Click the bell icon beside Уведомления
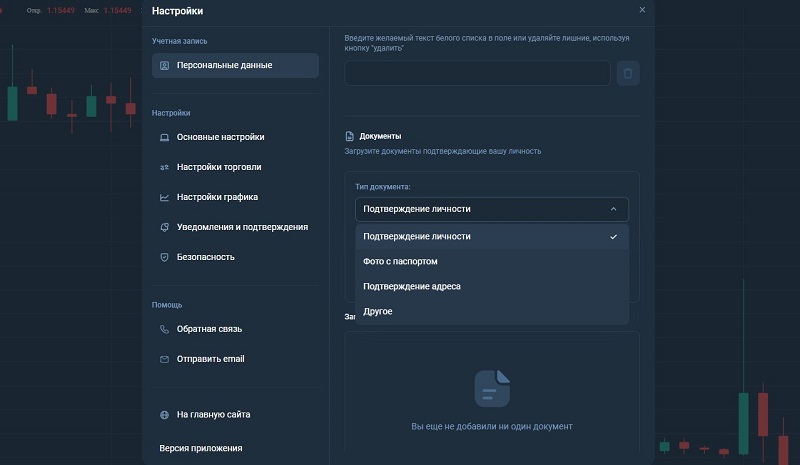This screenshot has height=465, width=800. click(164, 227)
